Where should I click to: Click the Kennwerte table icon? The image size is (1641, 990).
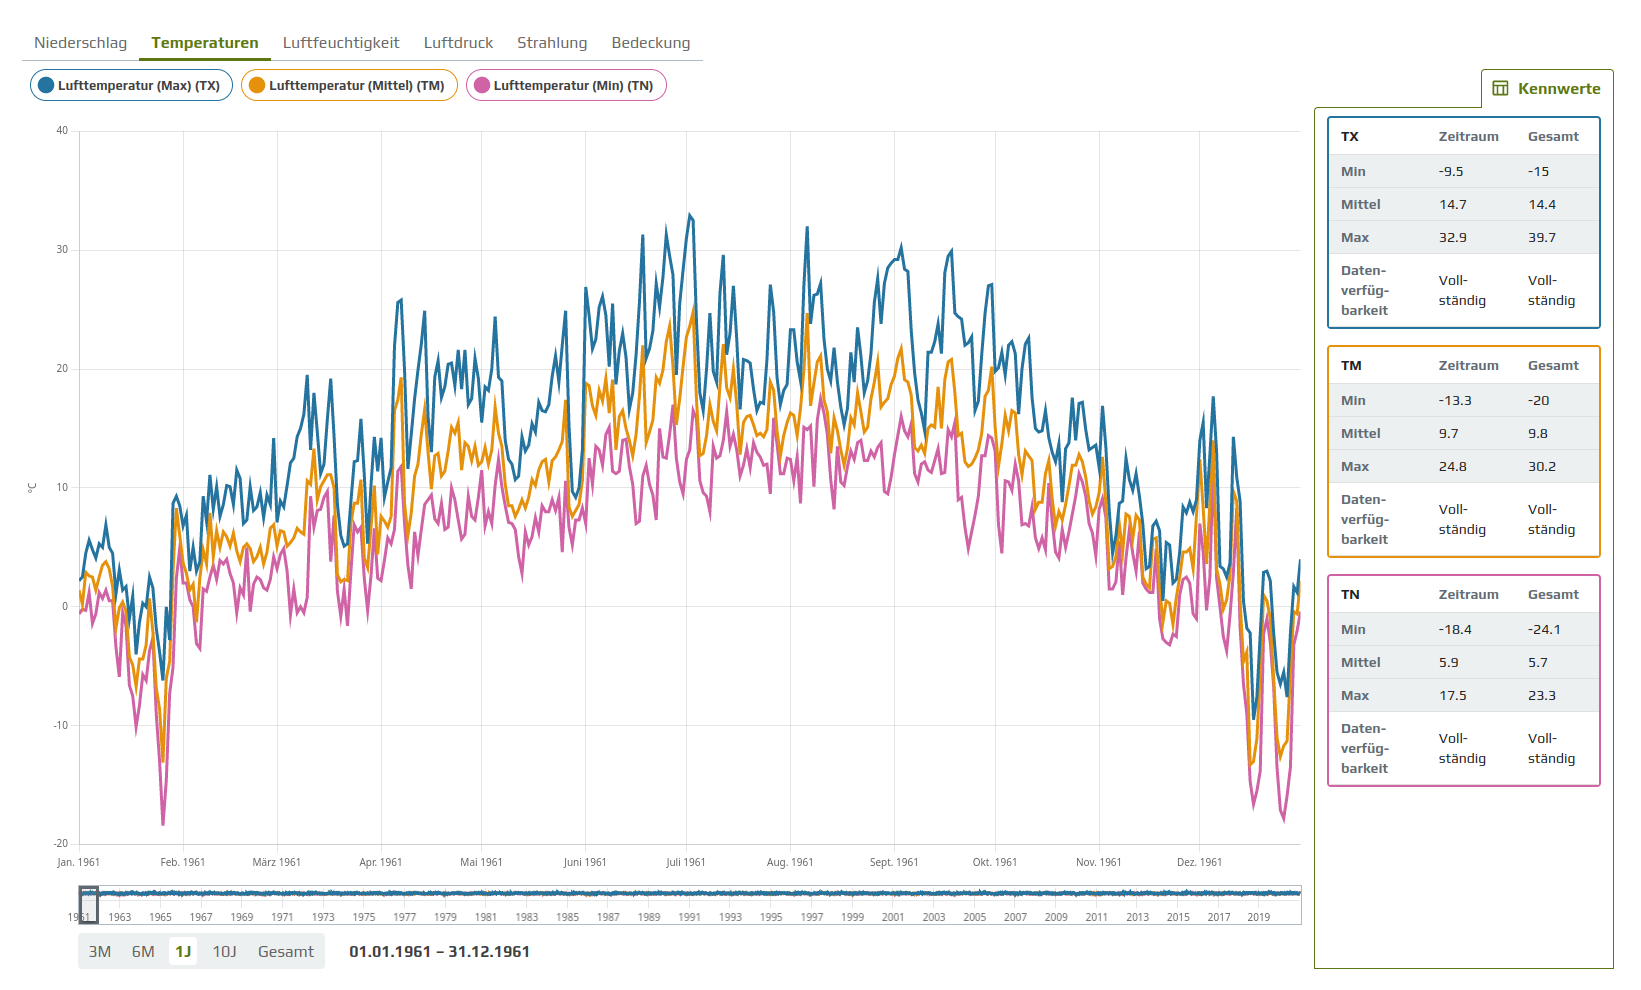click(x=1500, y=88)
